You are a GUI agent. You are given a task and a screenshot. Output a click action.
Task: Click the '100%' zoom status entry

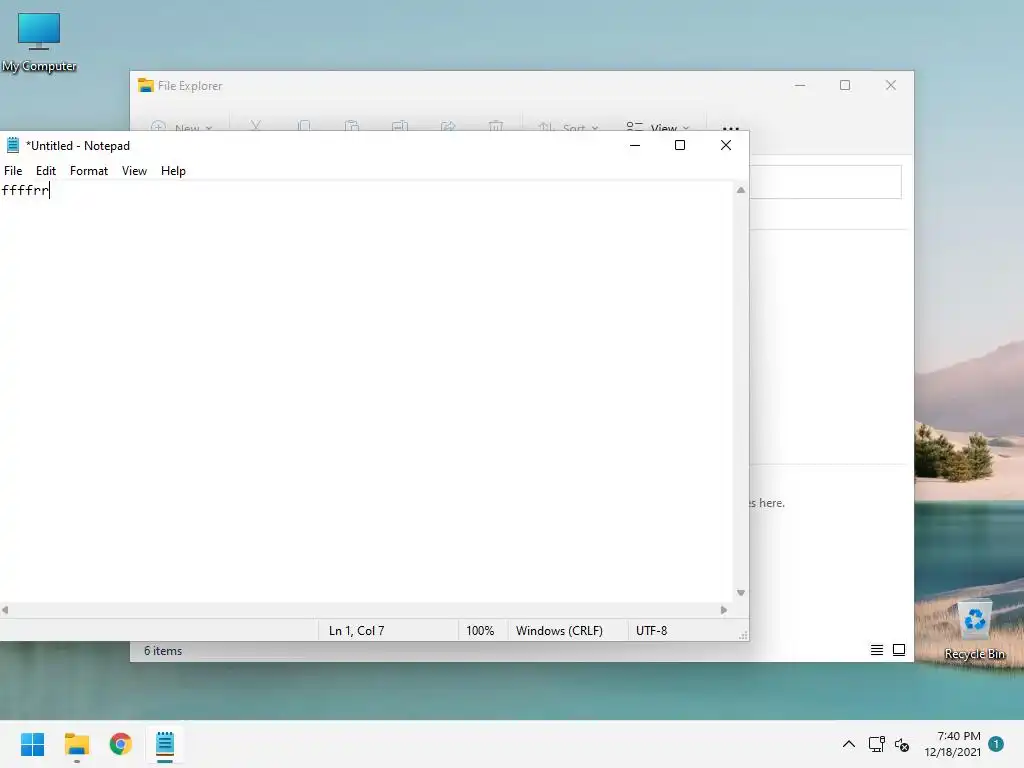[x=480, y=631]
